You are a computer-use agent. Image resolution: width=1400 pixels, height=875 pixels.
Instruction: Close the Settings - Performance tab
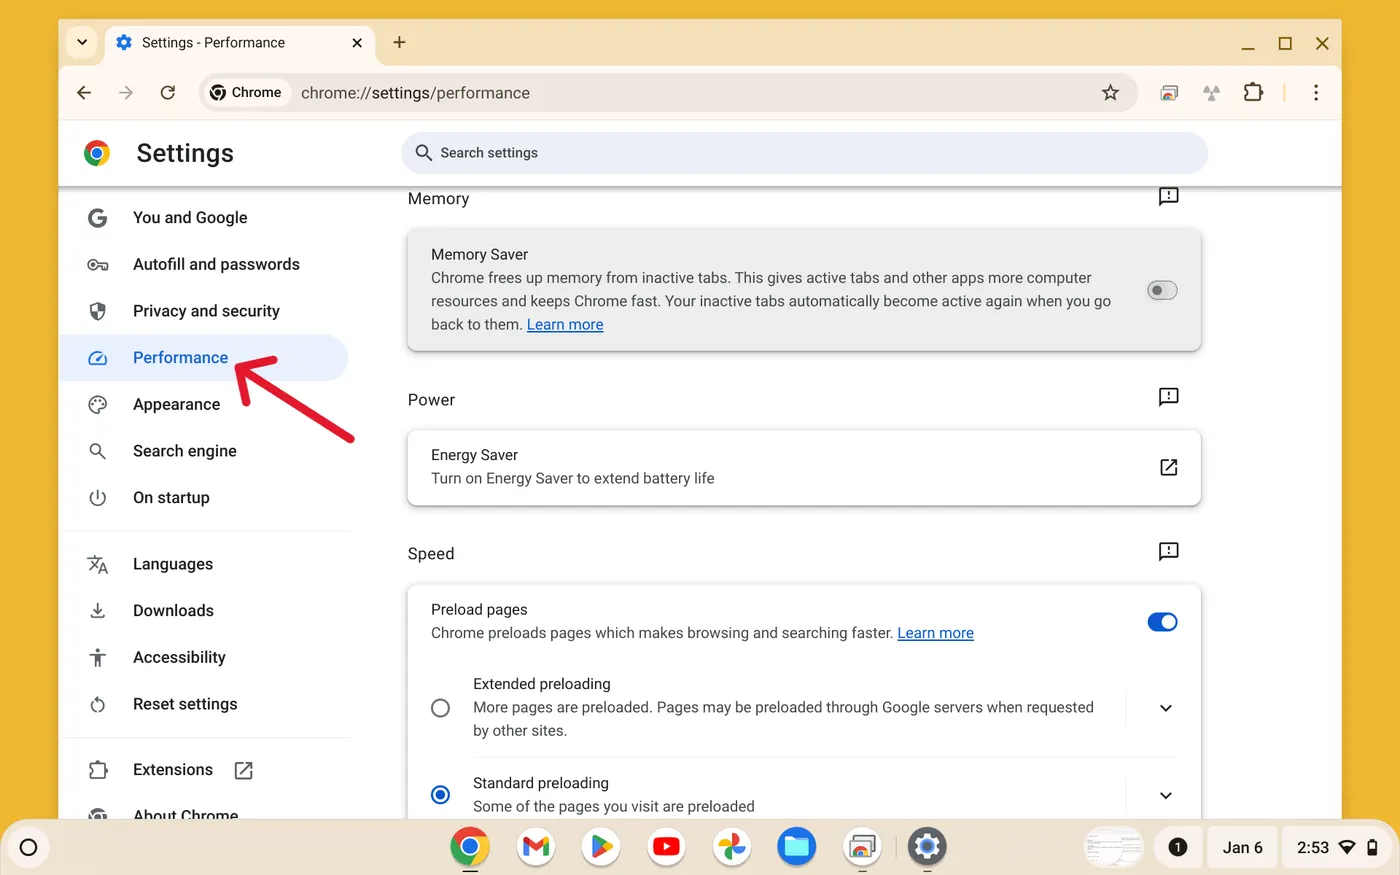[x=357, y=43]
